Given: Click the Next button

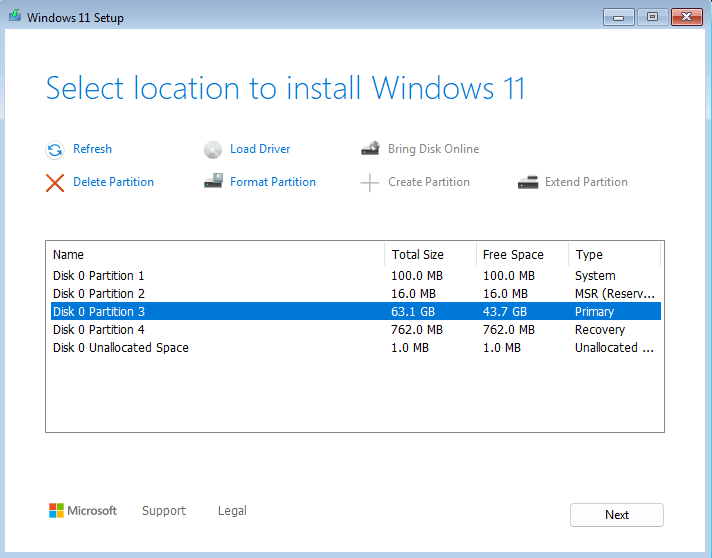Looking at the screenshot, I should point(617,515).
